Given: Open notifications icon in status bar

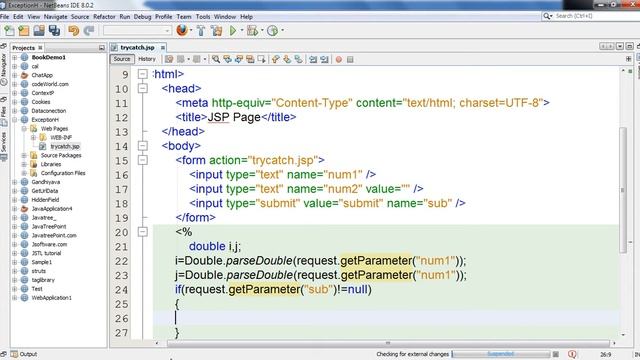Looking at the screenshot, I should pyautogui.click(x=572, y=354).
